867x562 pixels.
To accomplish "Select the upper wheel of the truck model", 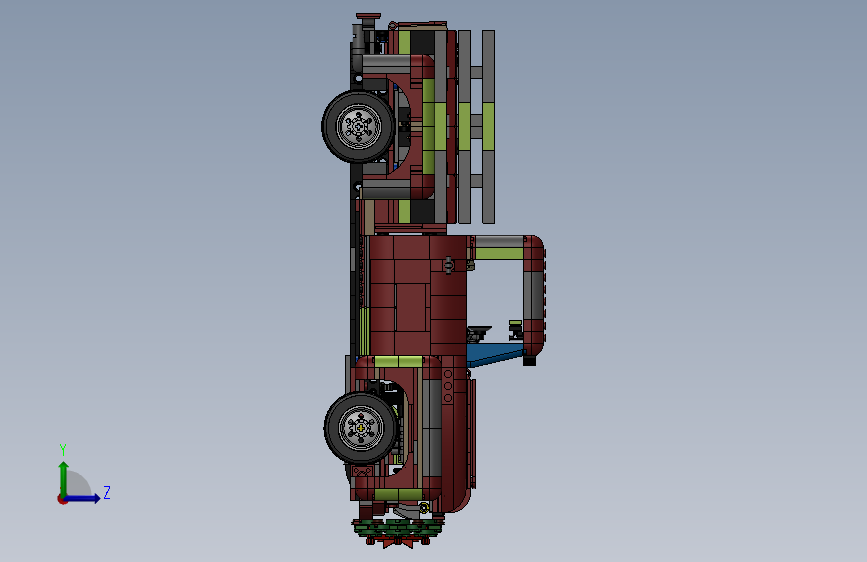I will [358, 127].
